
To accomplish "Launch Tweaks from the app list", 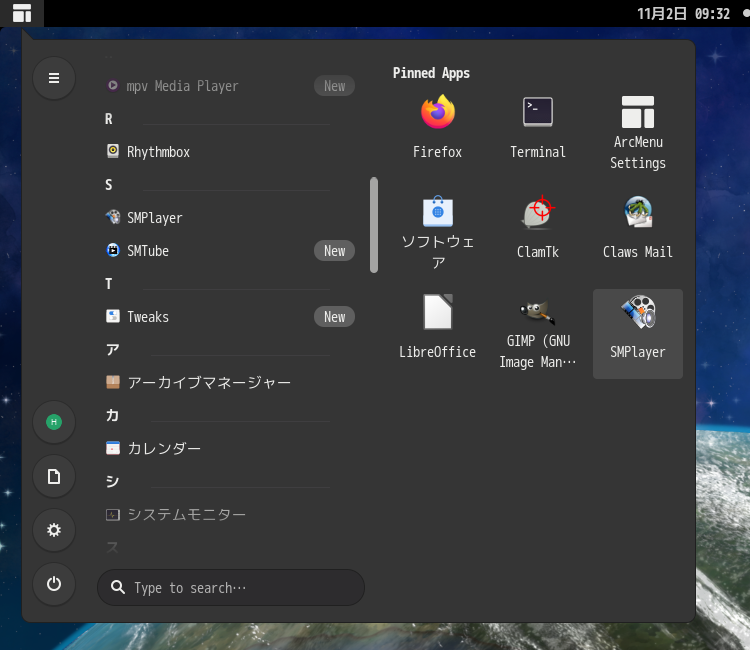I will [230, 317].
